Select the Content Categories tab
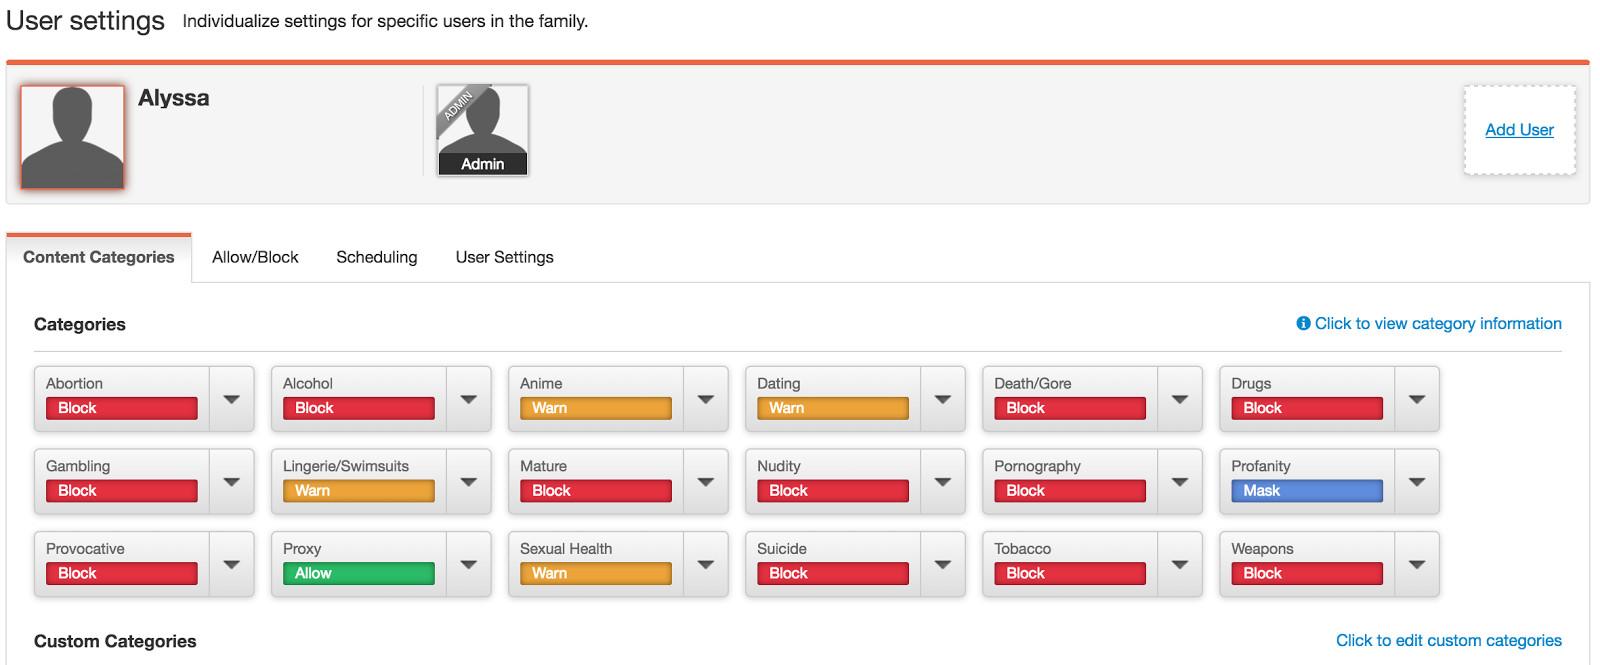This screenshot has height=665, width=1600. point(98,257)
